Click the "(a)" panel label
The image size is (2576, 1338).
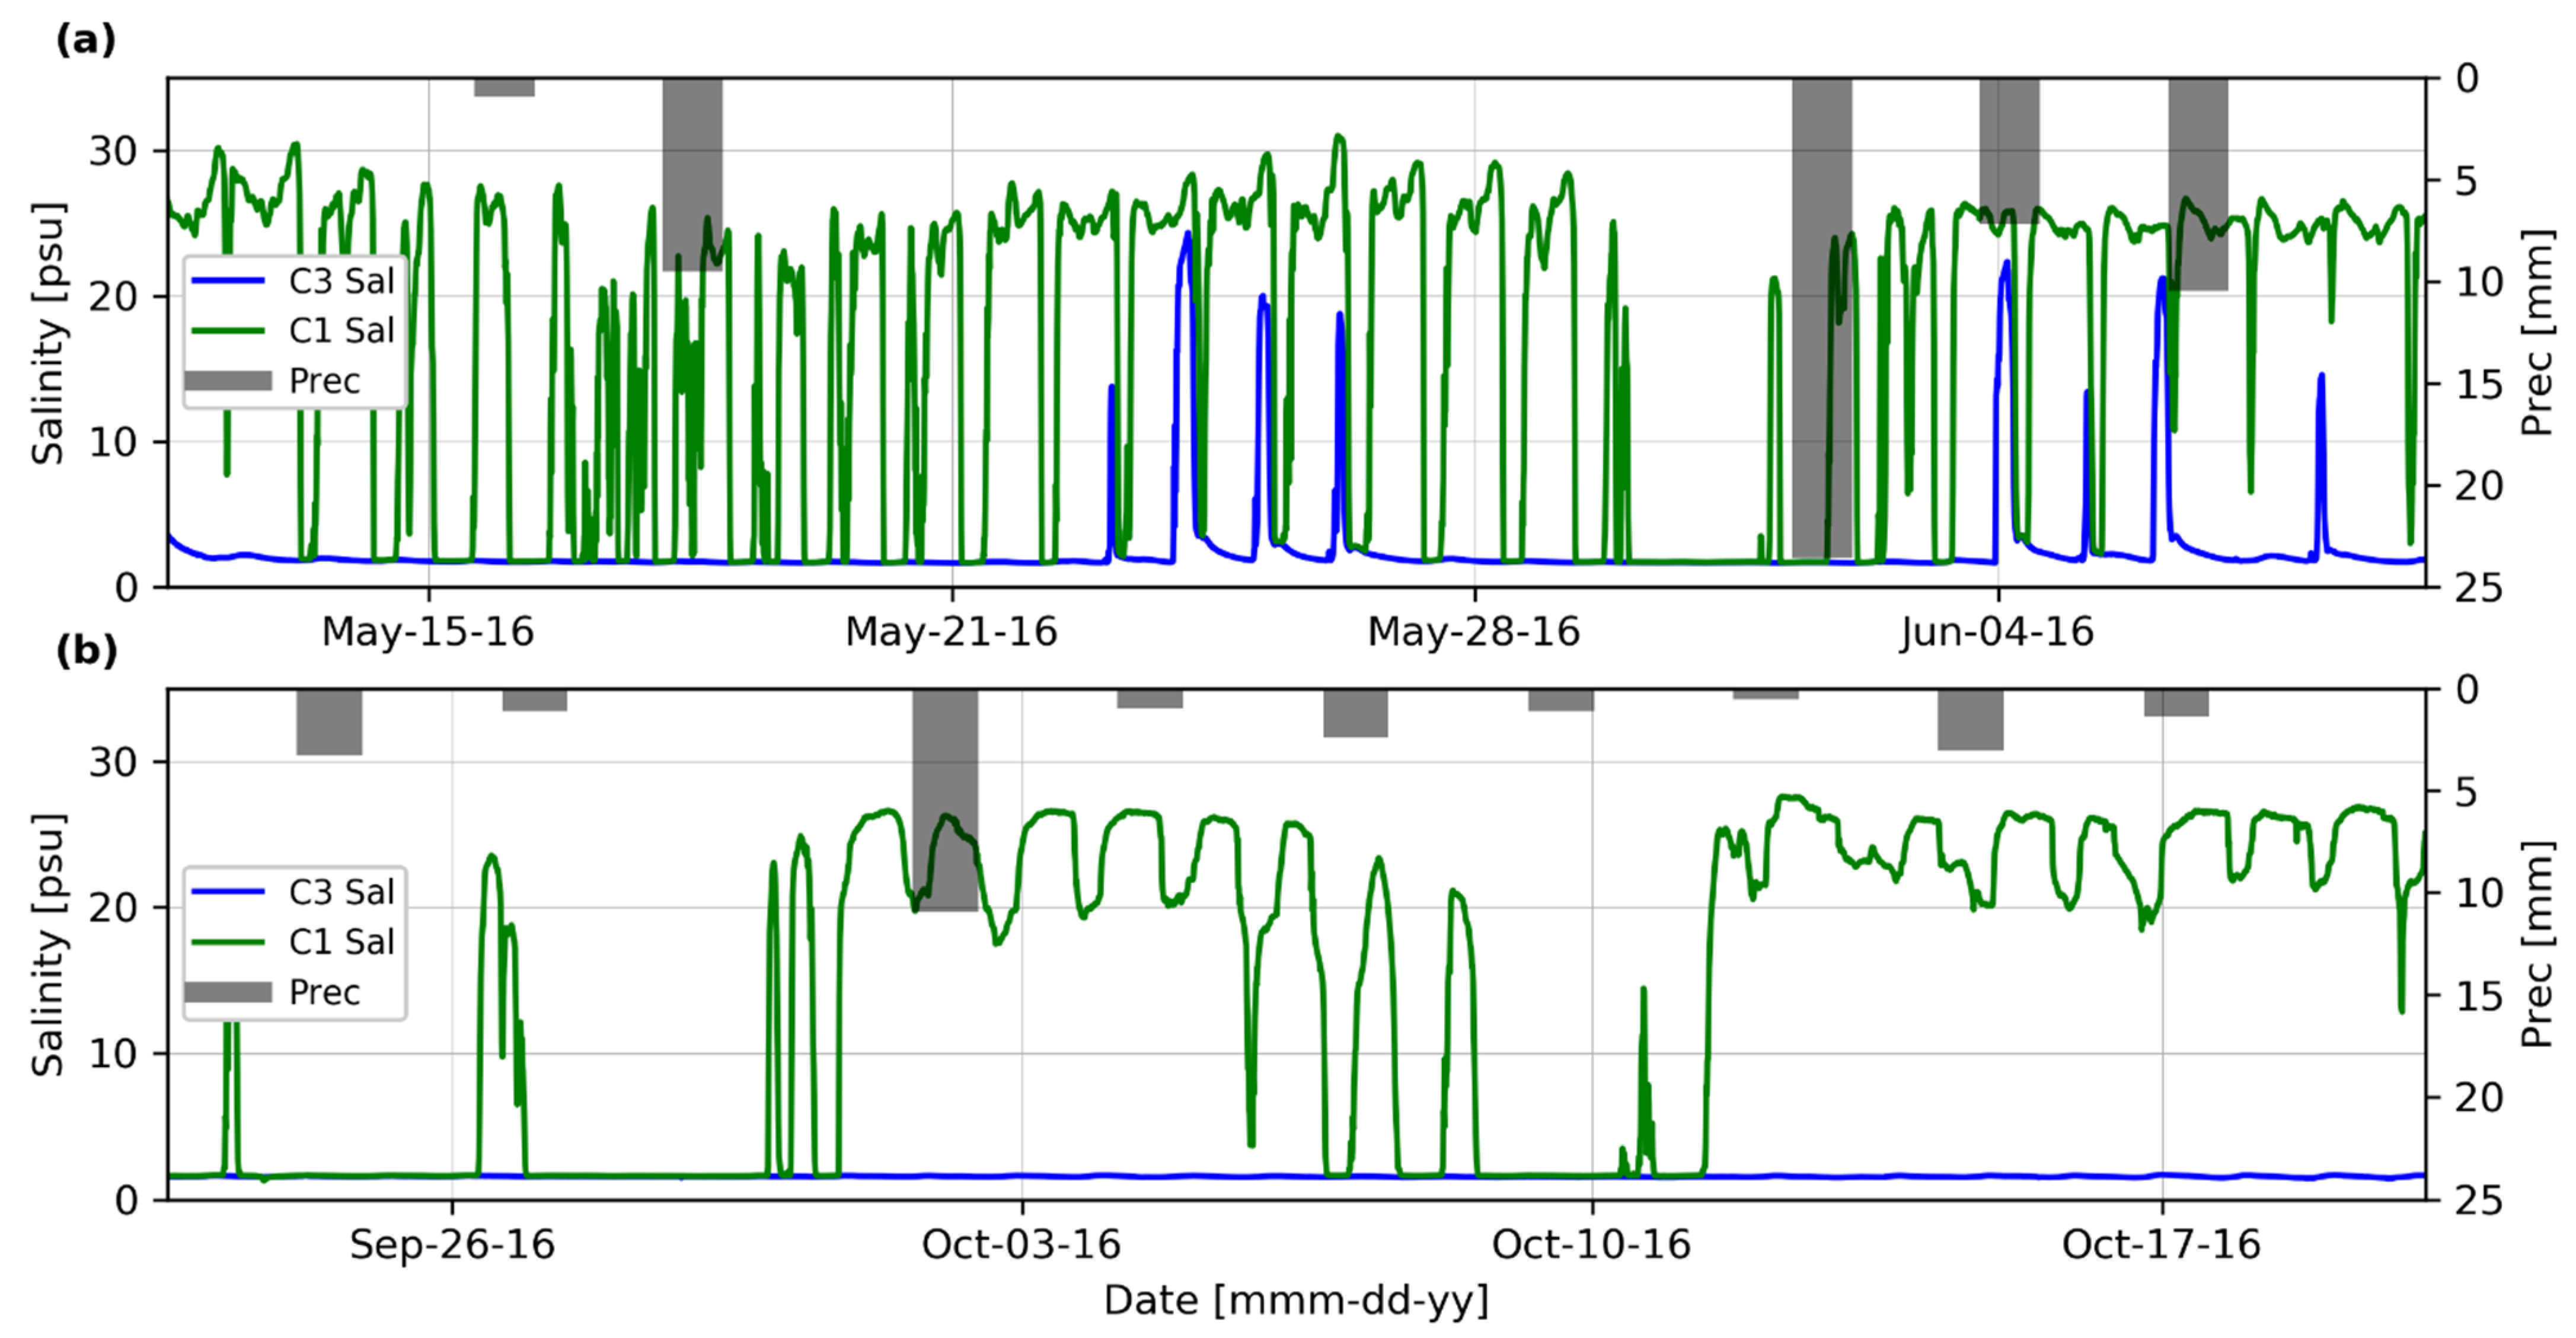coord(86,40)
